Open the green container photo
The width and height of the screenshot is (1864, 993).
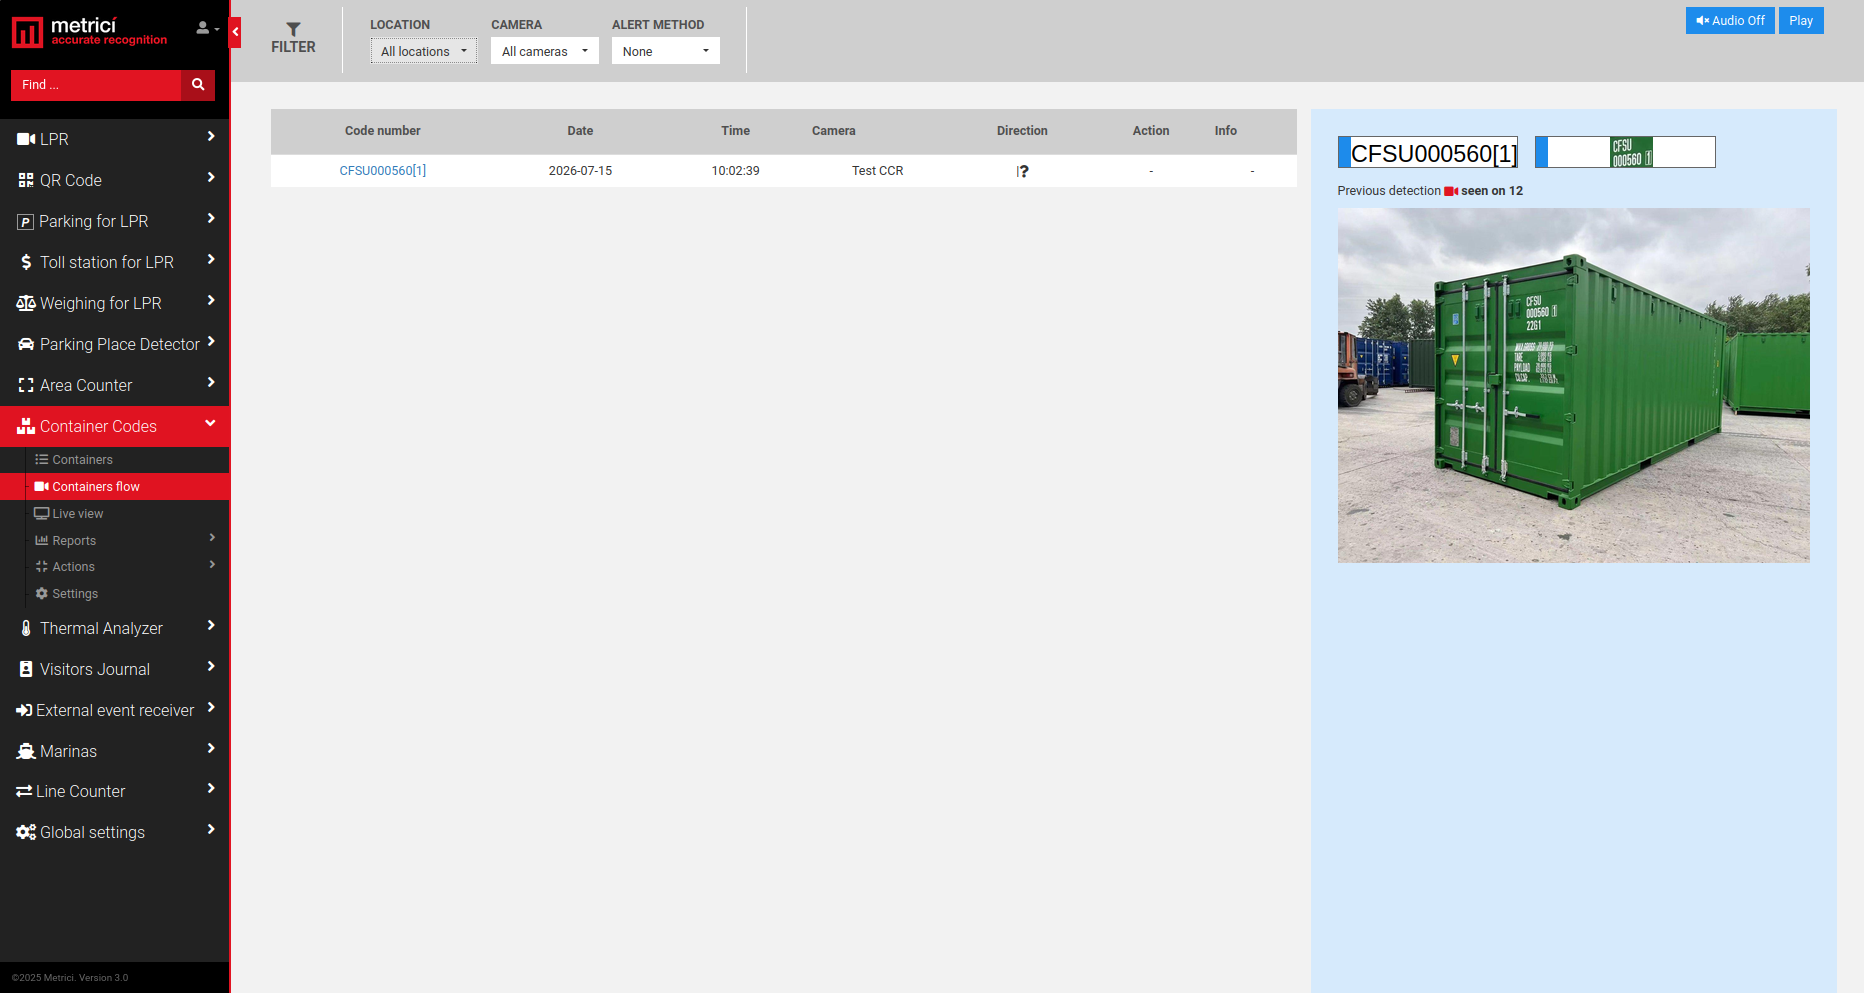1573,385
